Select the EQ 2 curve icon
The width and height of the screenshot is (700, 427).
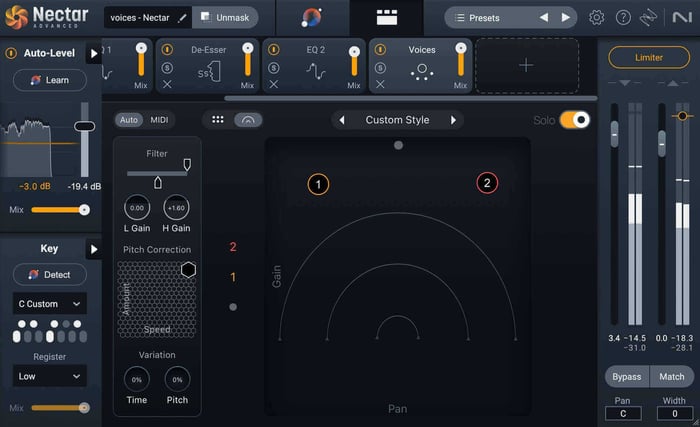pos(316,71)
